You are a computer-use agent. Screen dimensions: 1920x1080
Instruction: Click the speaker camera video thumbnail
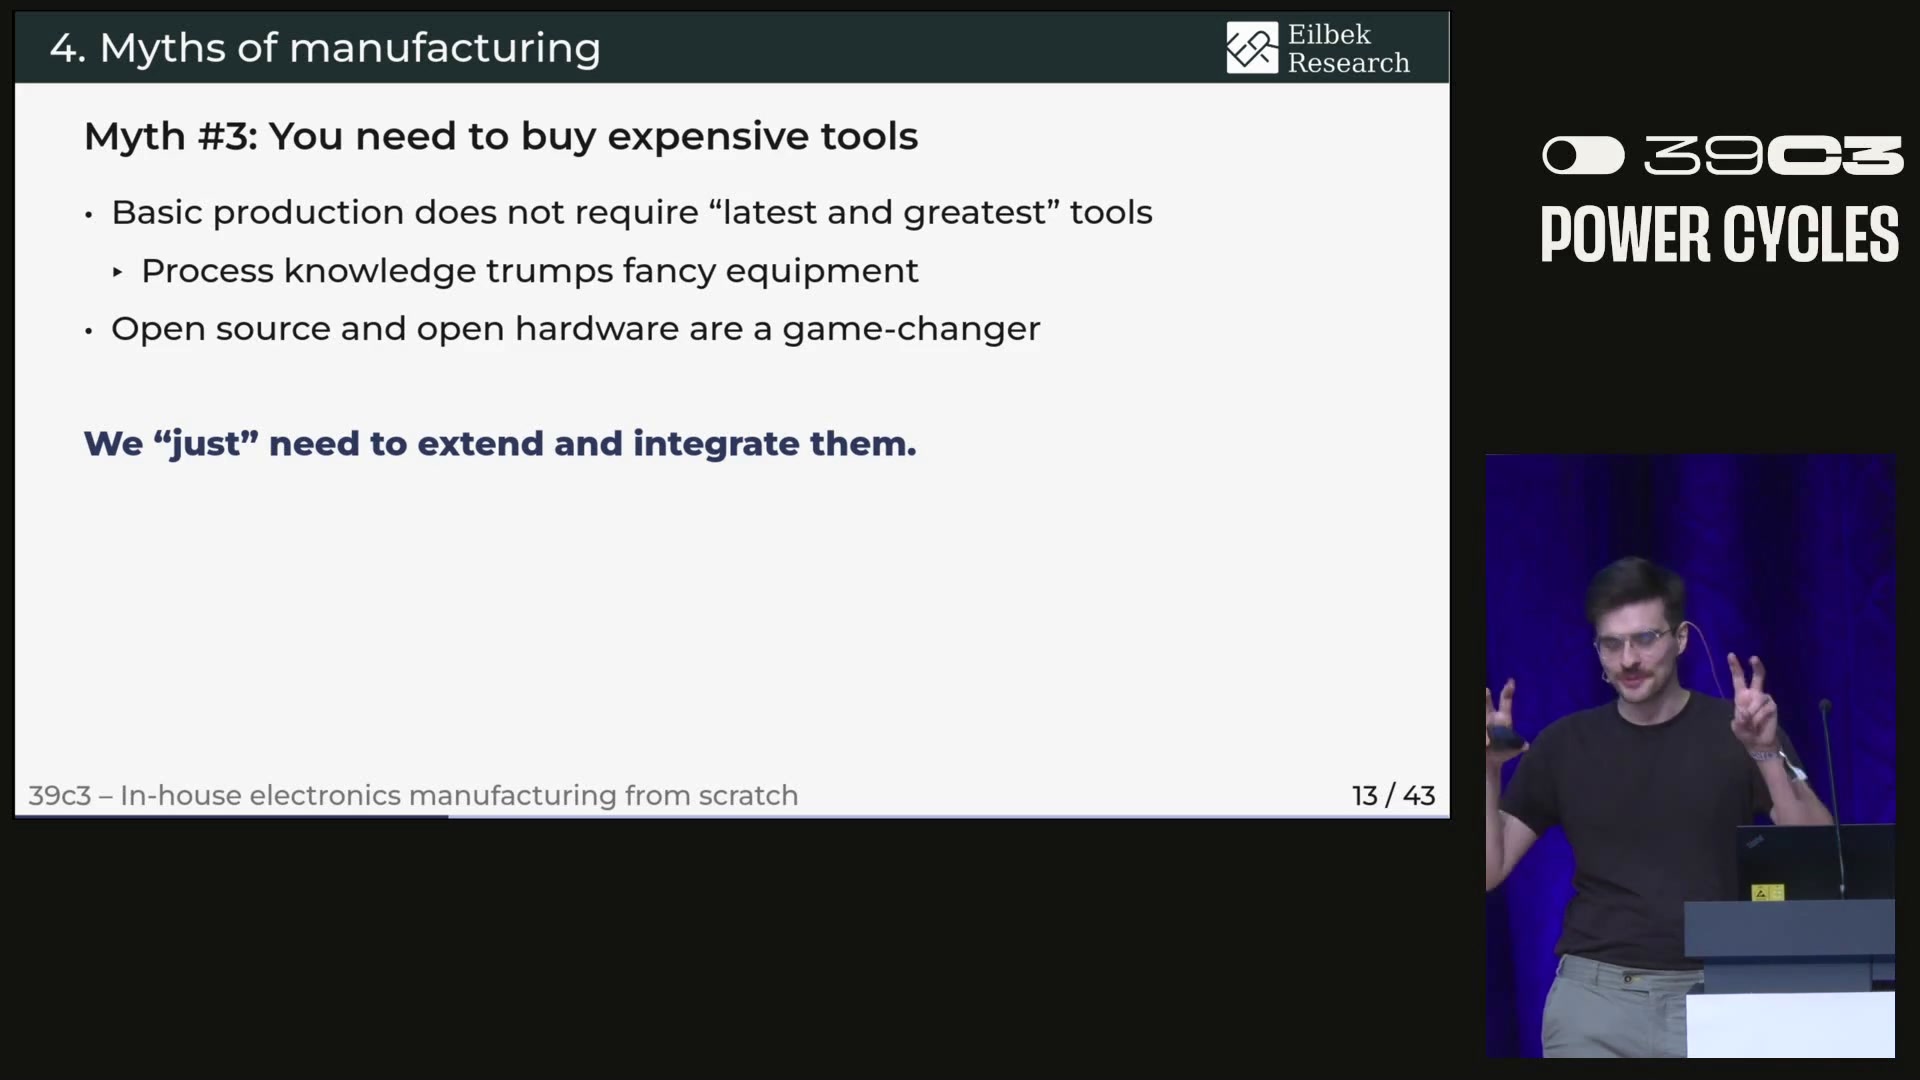click(x=1689, y=755)
